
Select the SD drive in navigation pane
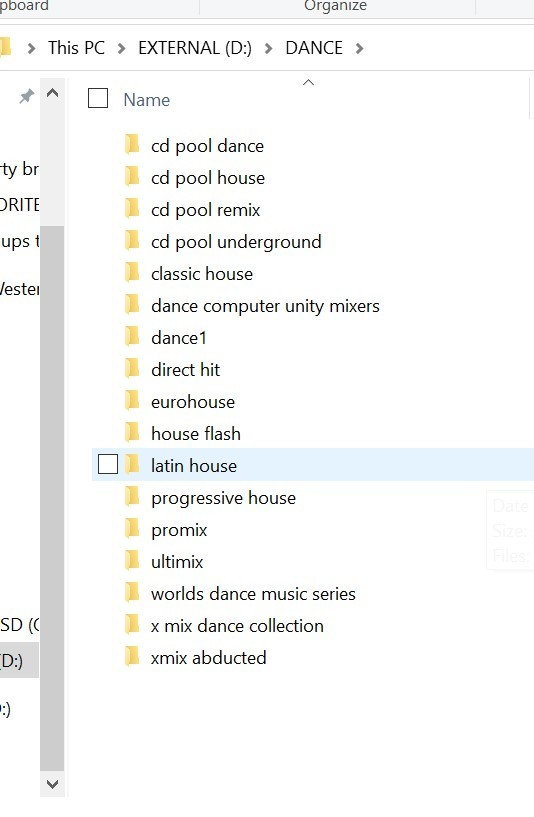(19, 624)
